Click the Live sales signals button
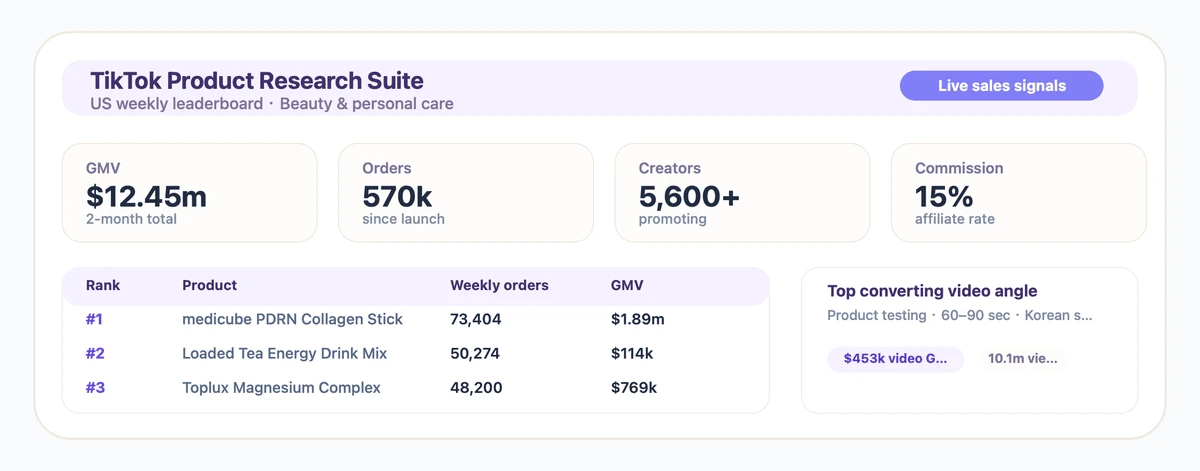This screenshot has height=471, width=1200. [1001, 86]
